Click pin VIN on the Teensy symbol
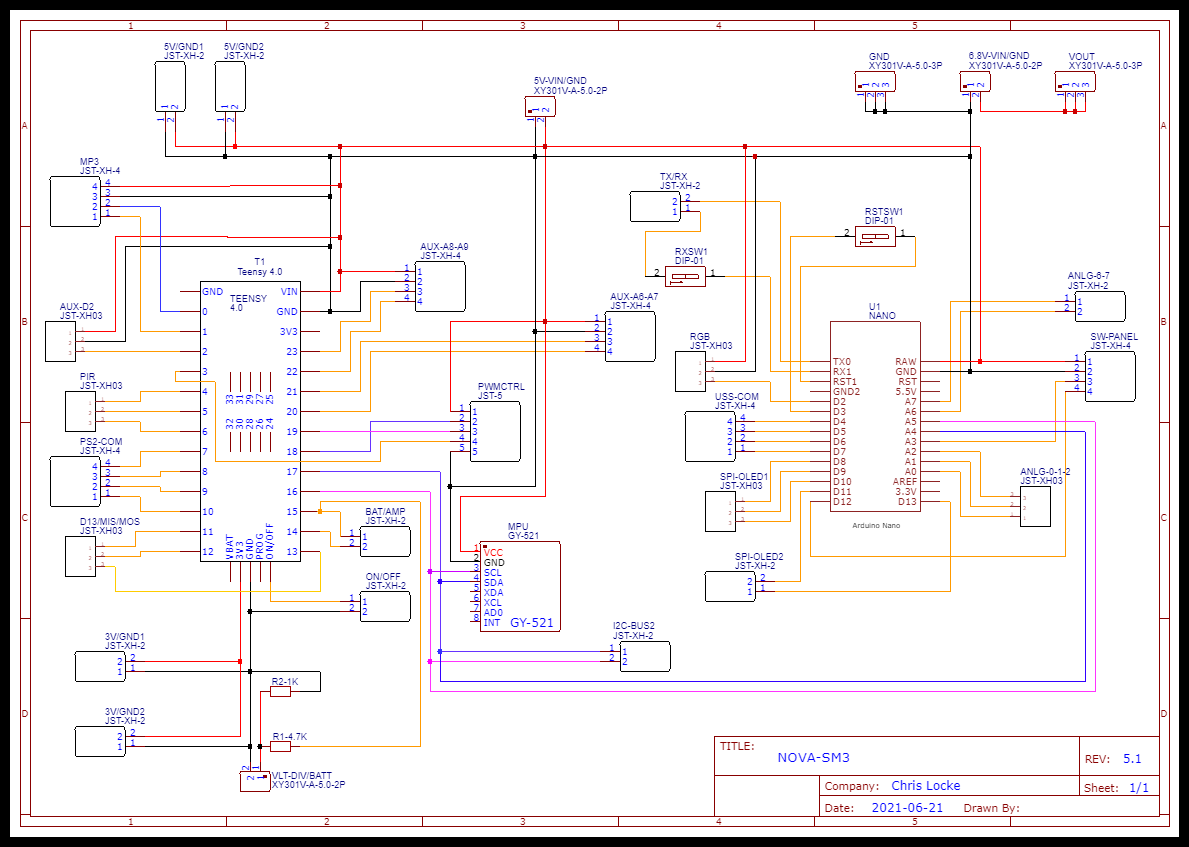The image size is (1189, 847). (288, 291)
